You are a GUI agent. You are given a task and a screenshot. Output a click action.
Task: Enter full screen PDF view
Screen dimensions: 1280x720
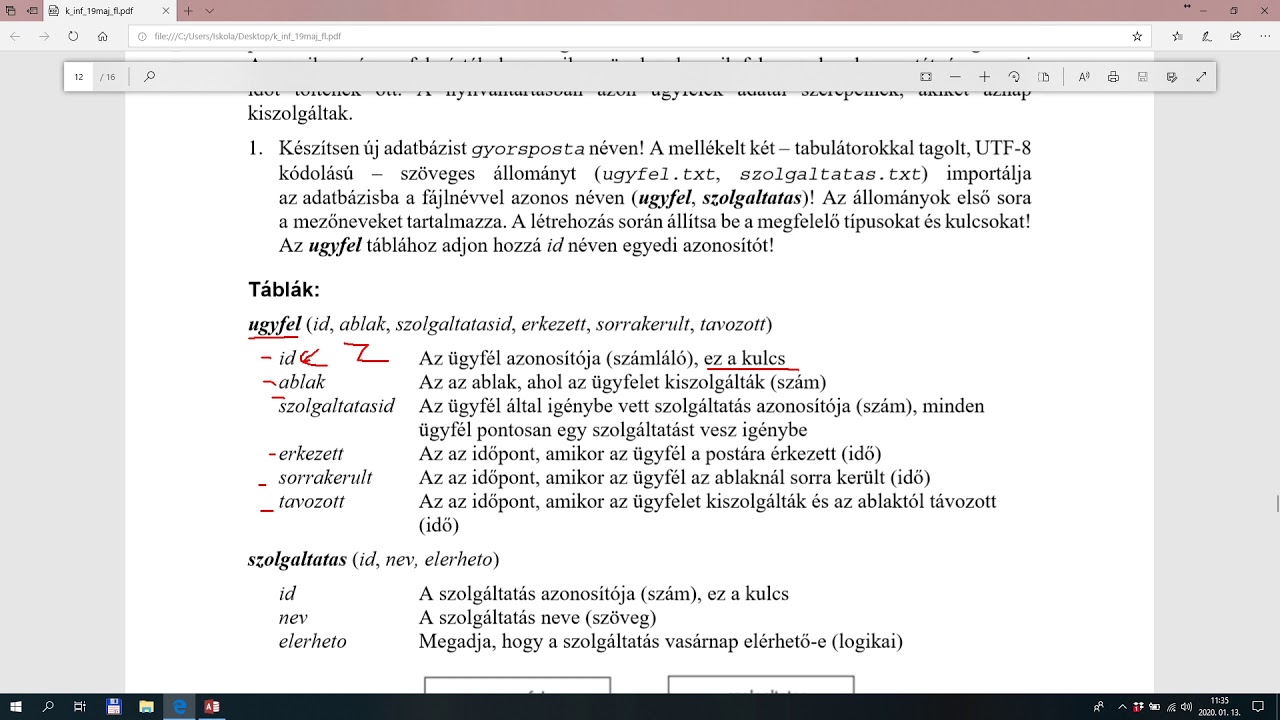coord(1201,77)
